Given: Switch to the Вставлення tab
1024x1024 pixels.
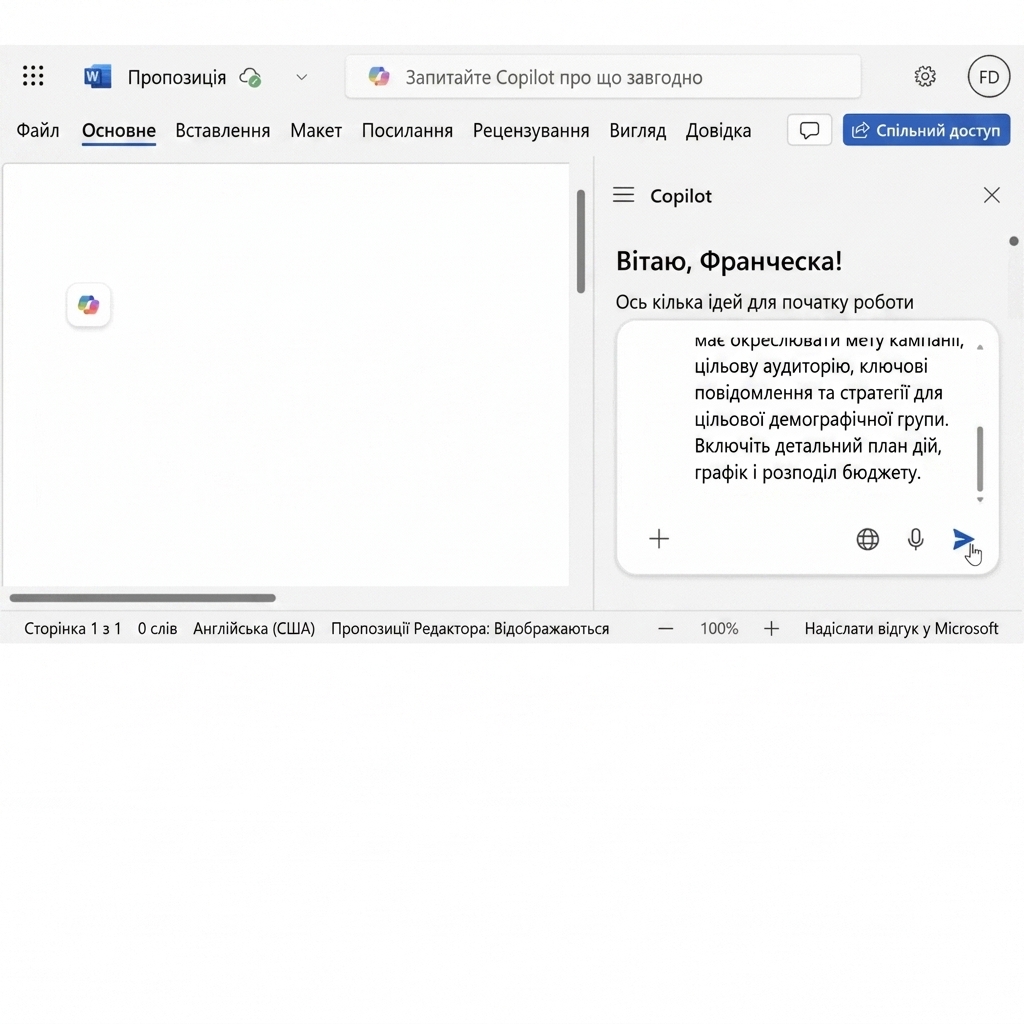Looking at the screenshot, I should click(x=223, y=131).
